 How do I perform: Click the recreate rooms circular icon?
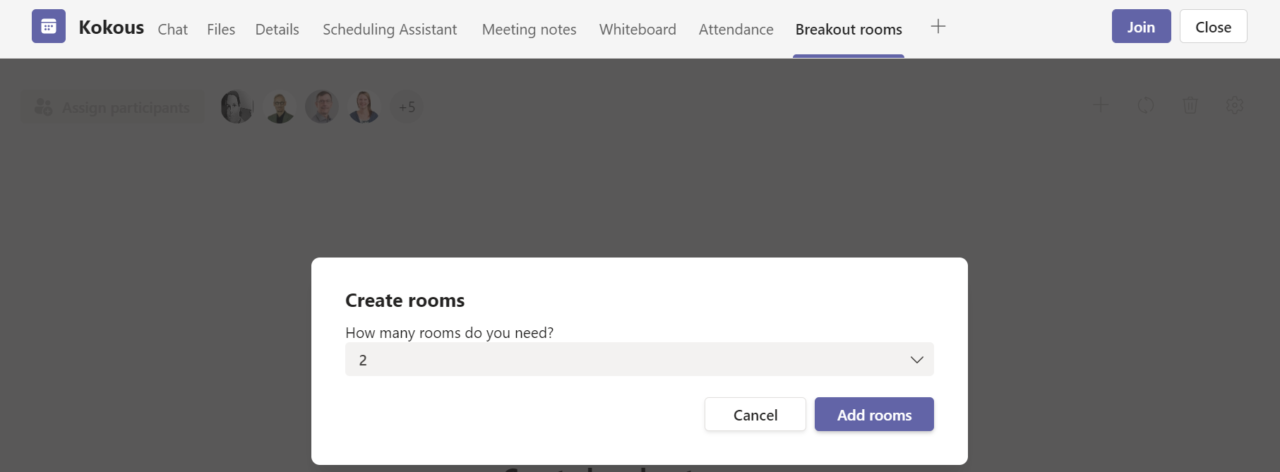coord(1146,105)
